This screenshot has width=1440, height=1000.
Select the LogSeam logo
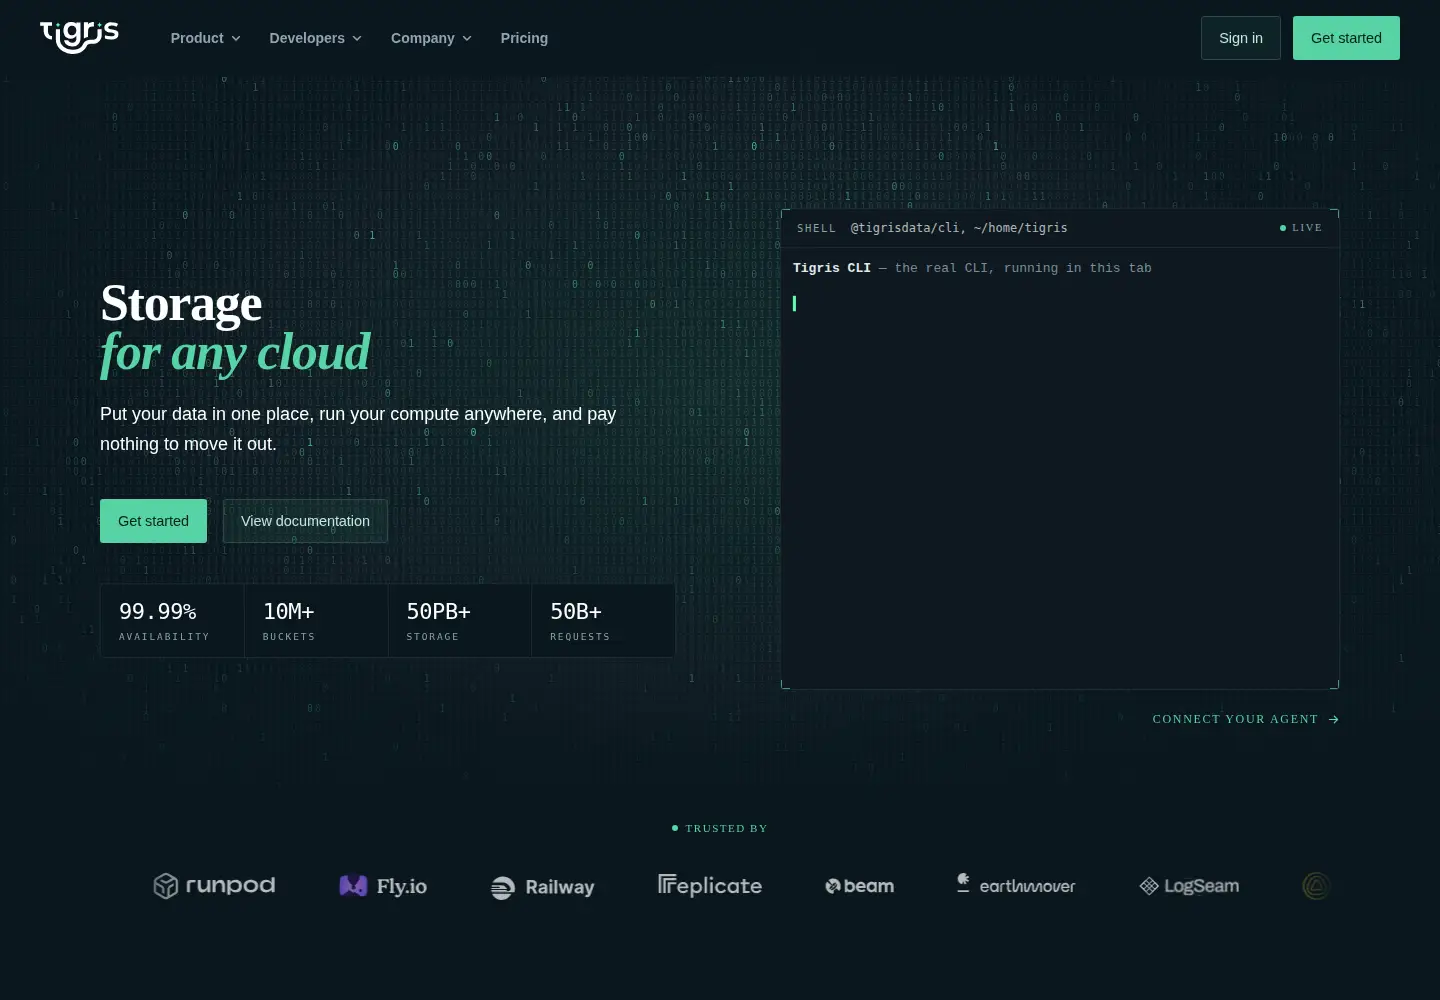tap(1189, 886)
